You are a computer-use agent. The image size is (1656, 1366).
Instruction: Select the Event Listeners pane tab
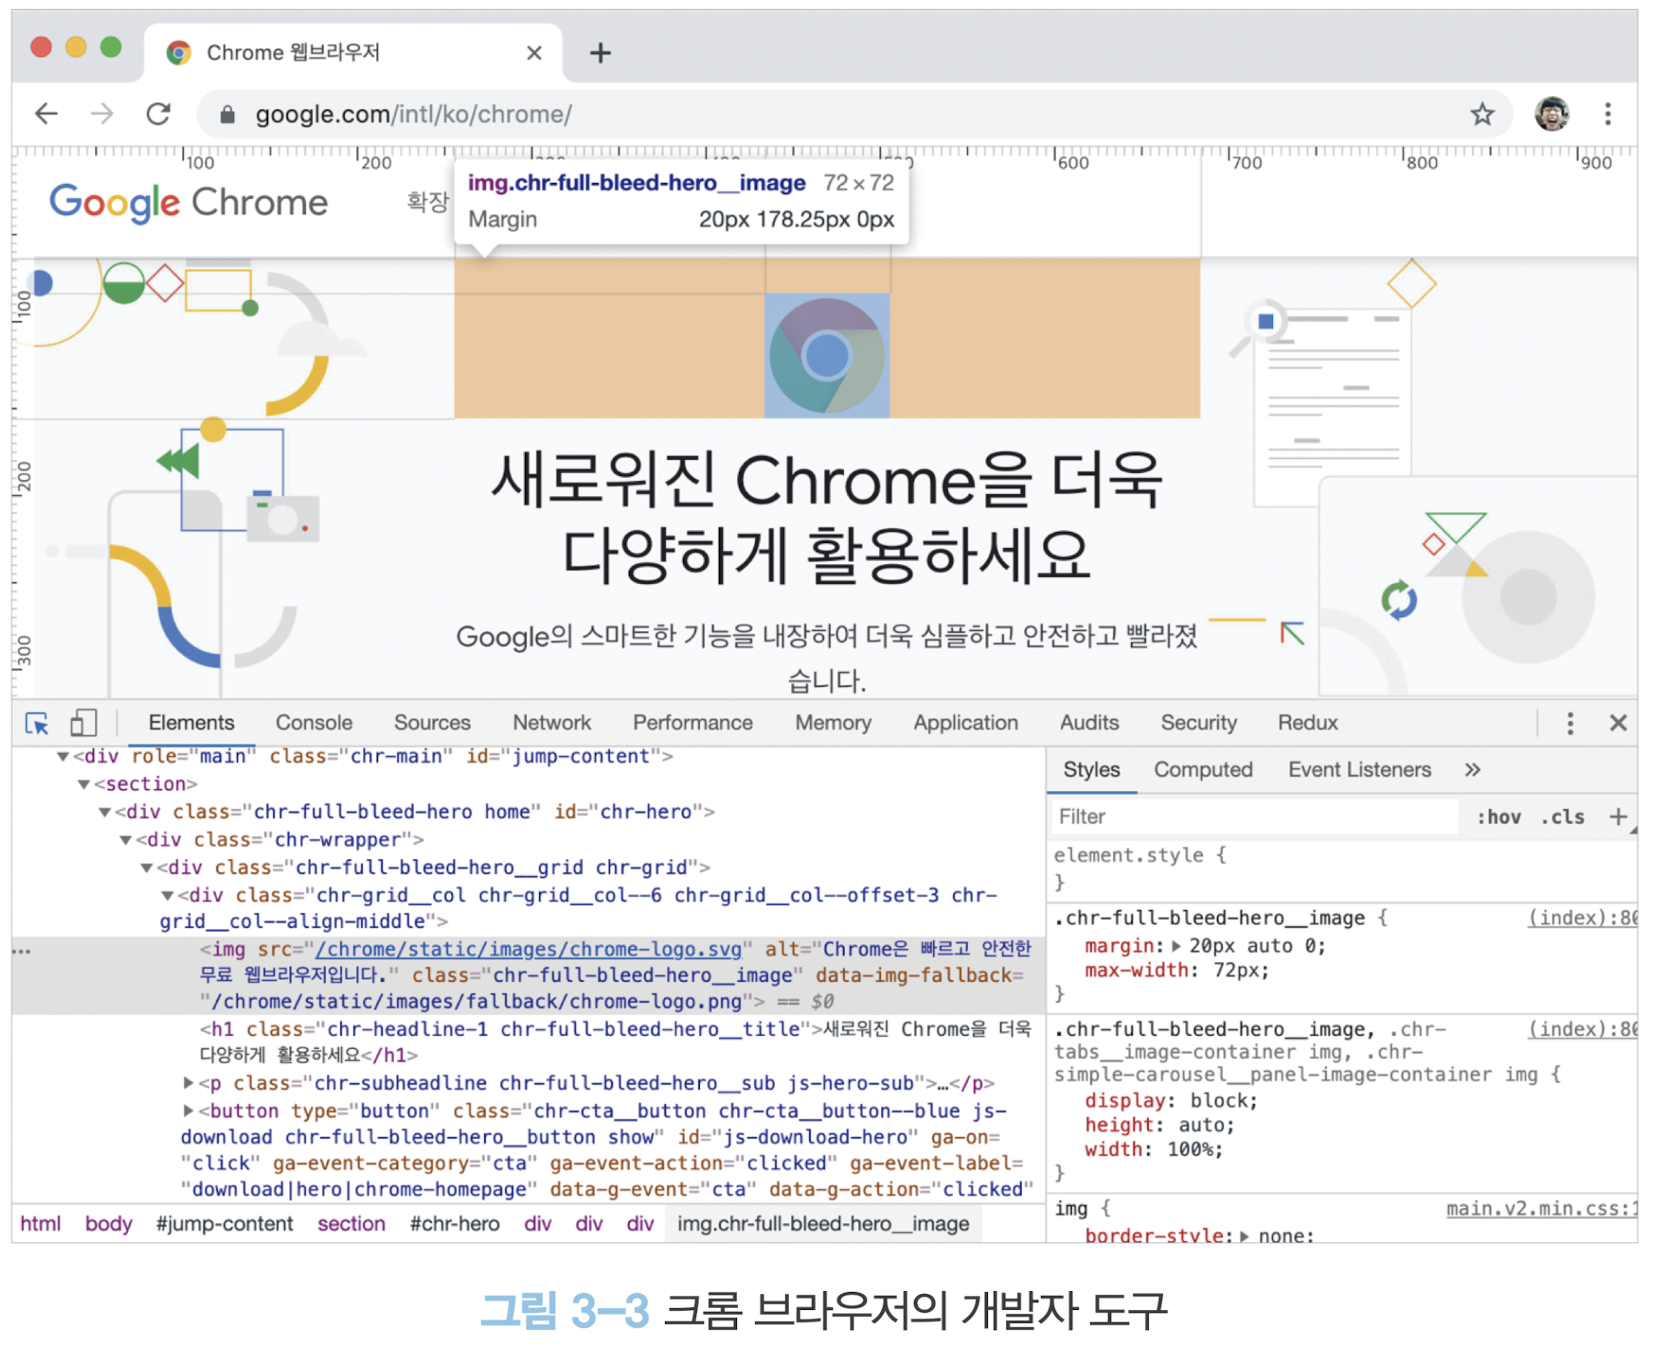(x=1360, y=770)
